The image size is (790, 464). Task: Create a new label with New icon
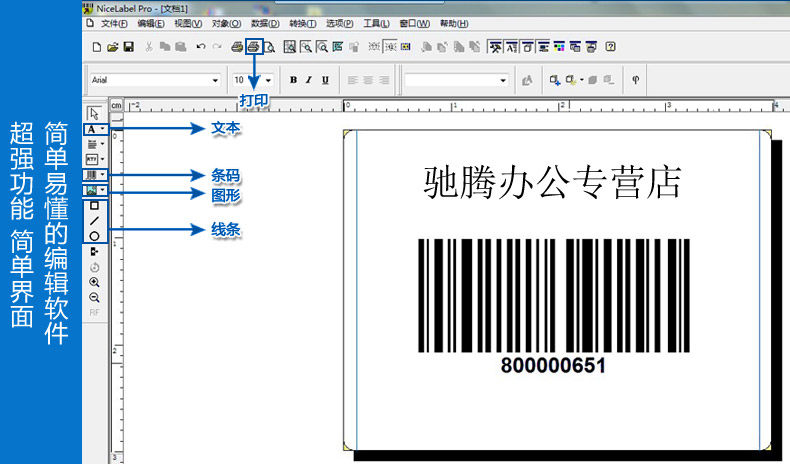pyautogui.click(x=97, y=47)
